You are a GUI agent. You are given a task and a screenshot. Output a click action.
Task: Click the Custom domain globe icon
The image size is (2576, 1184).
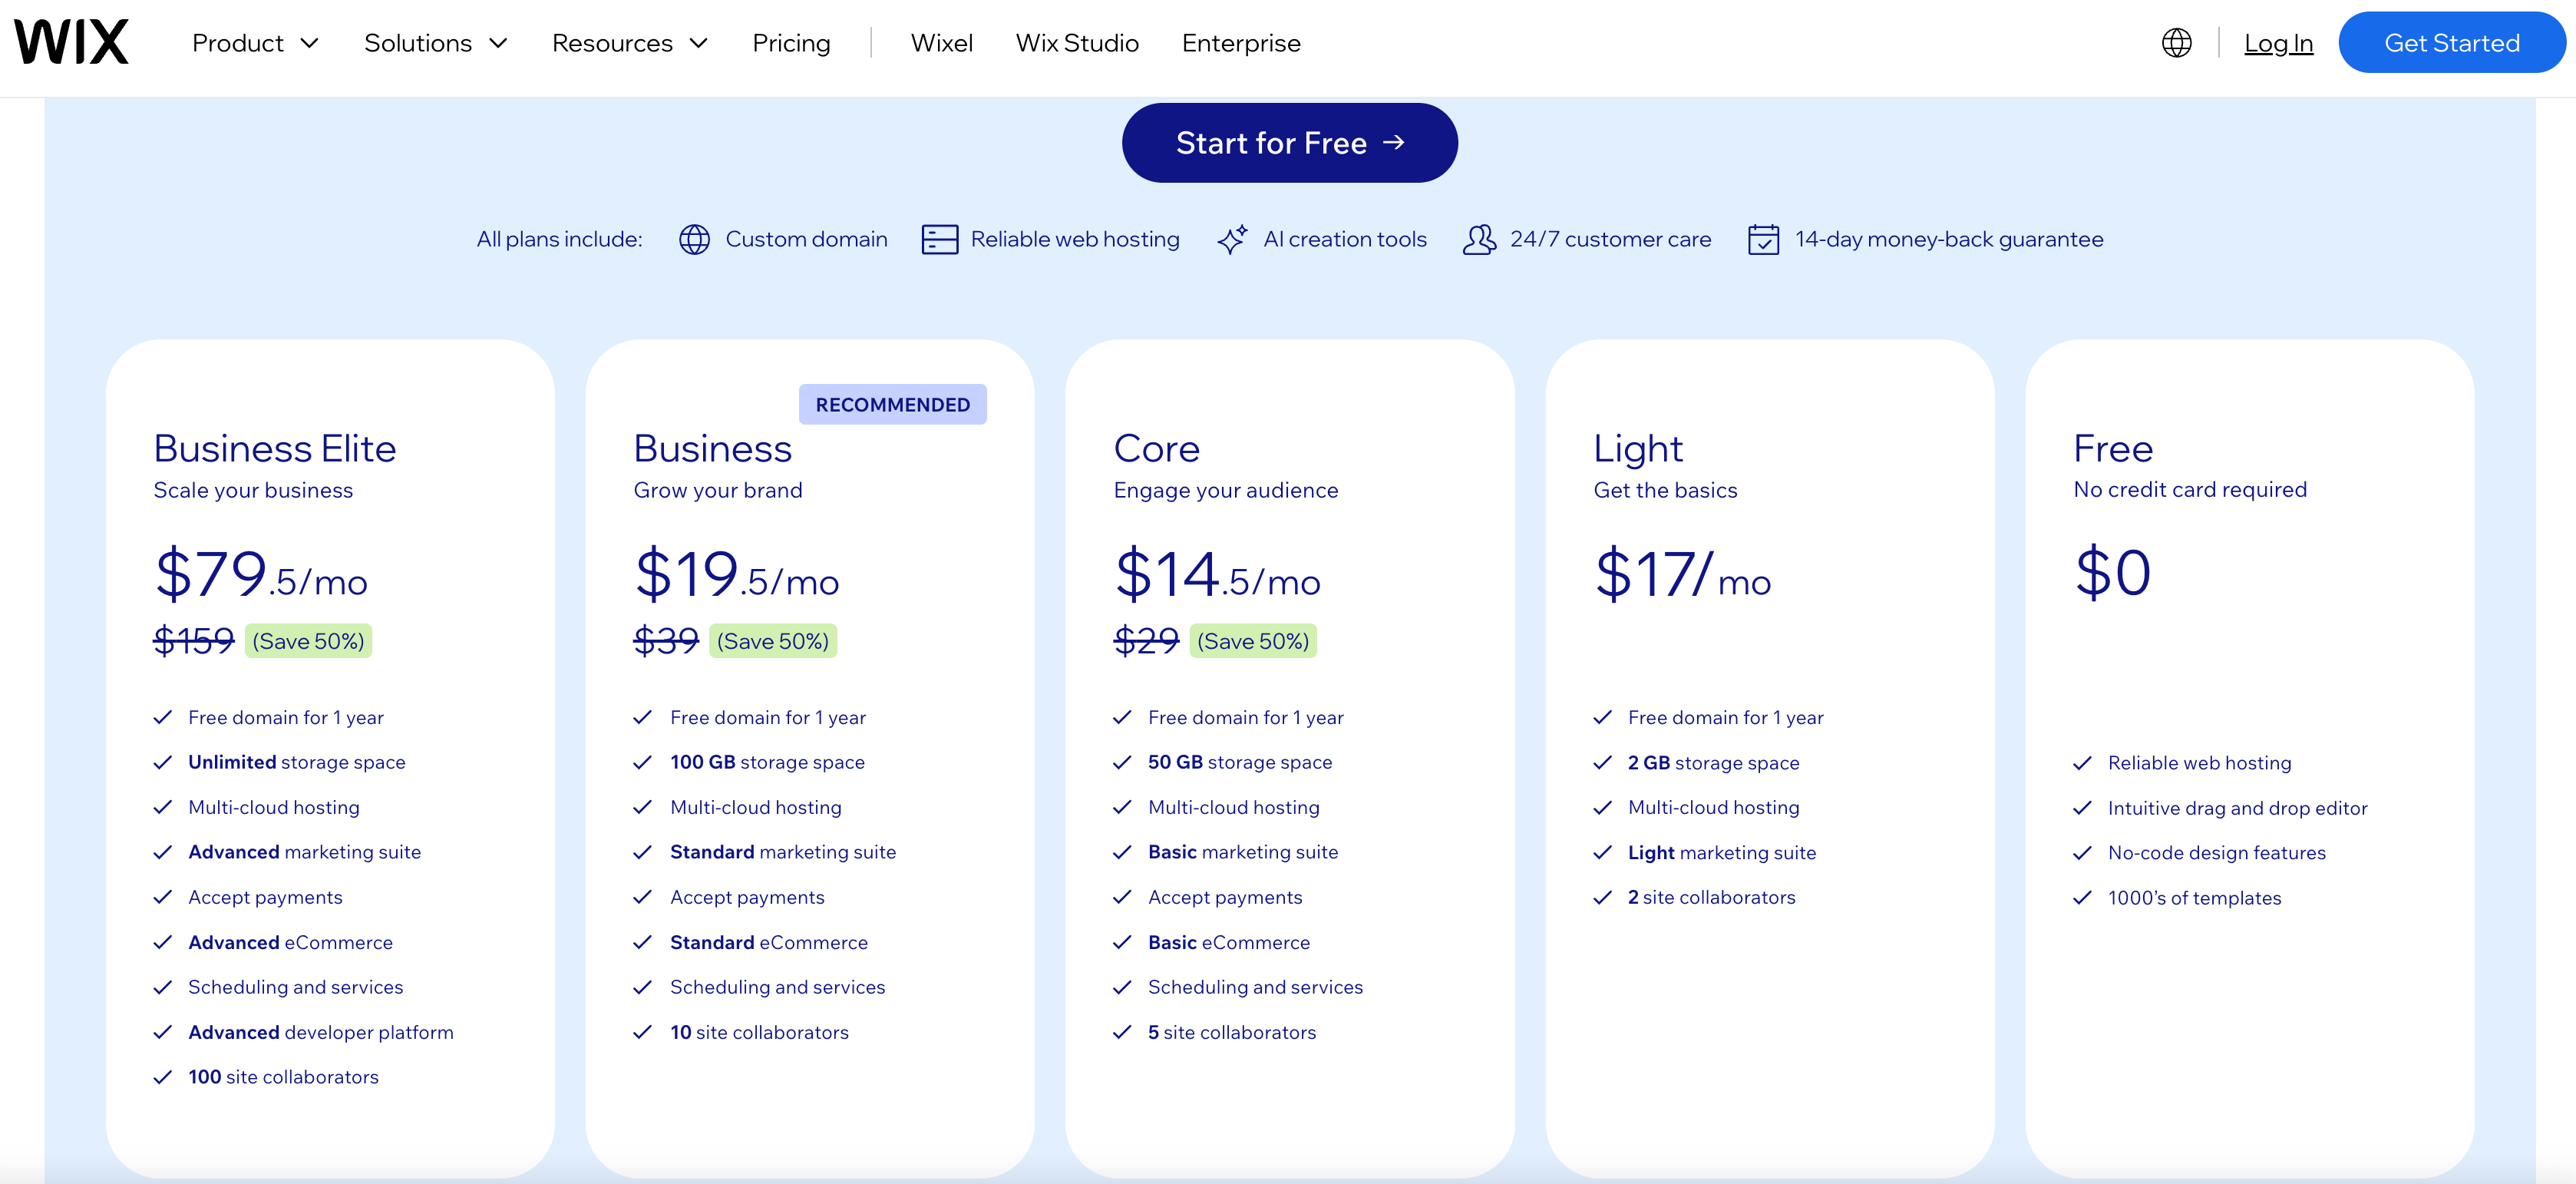(x=694, y=240)
